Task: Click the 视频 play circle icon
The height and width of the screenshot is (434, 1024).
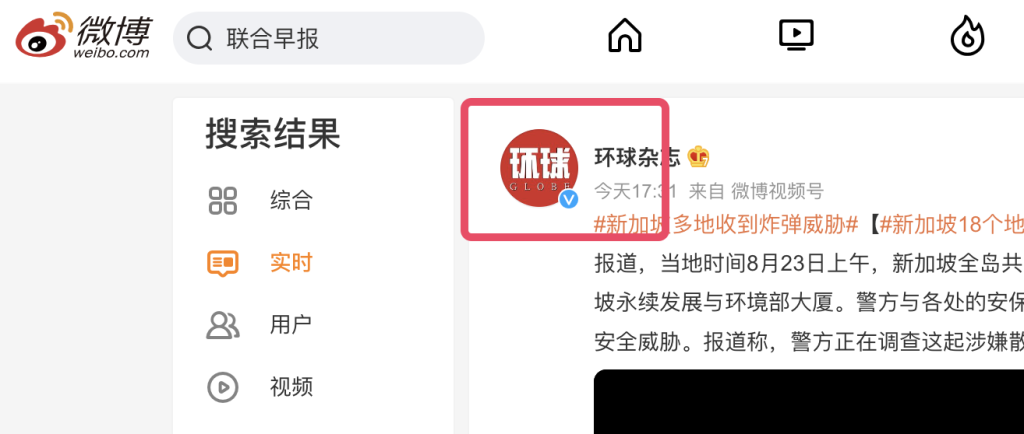Action: (223, 387)
